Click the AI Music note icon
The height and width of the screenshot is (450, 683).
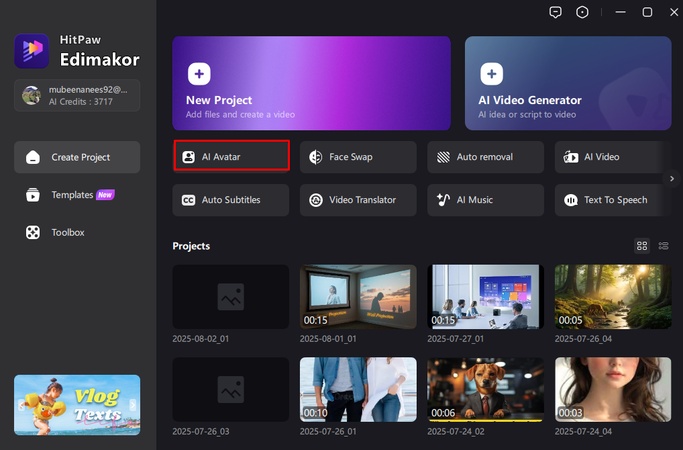point(443,200)
